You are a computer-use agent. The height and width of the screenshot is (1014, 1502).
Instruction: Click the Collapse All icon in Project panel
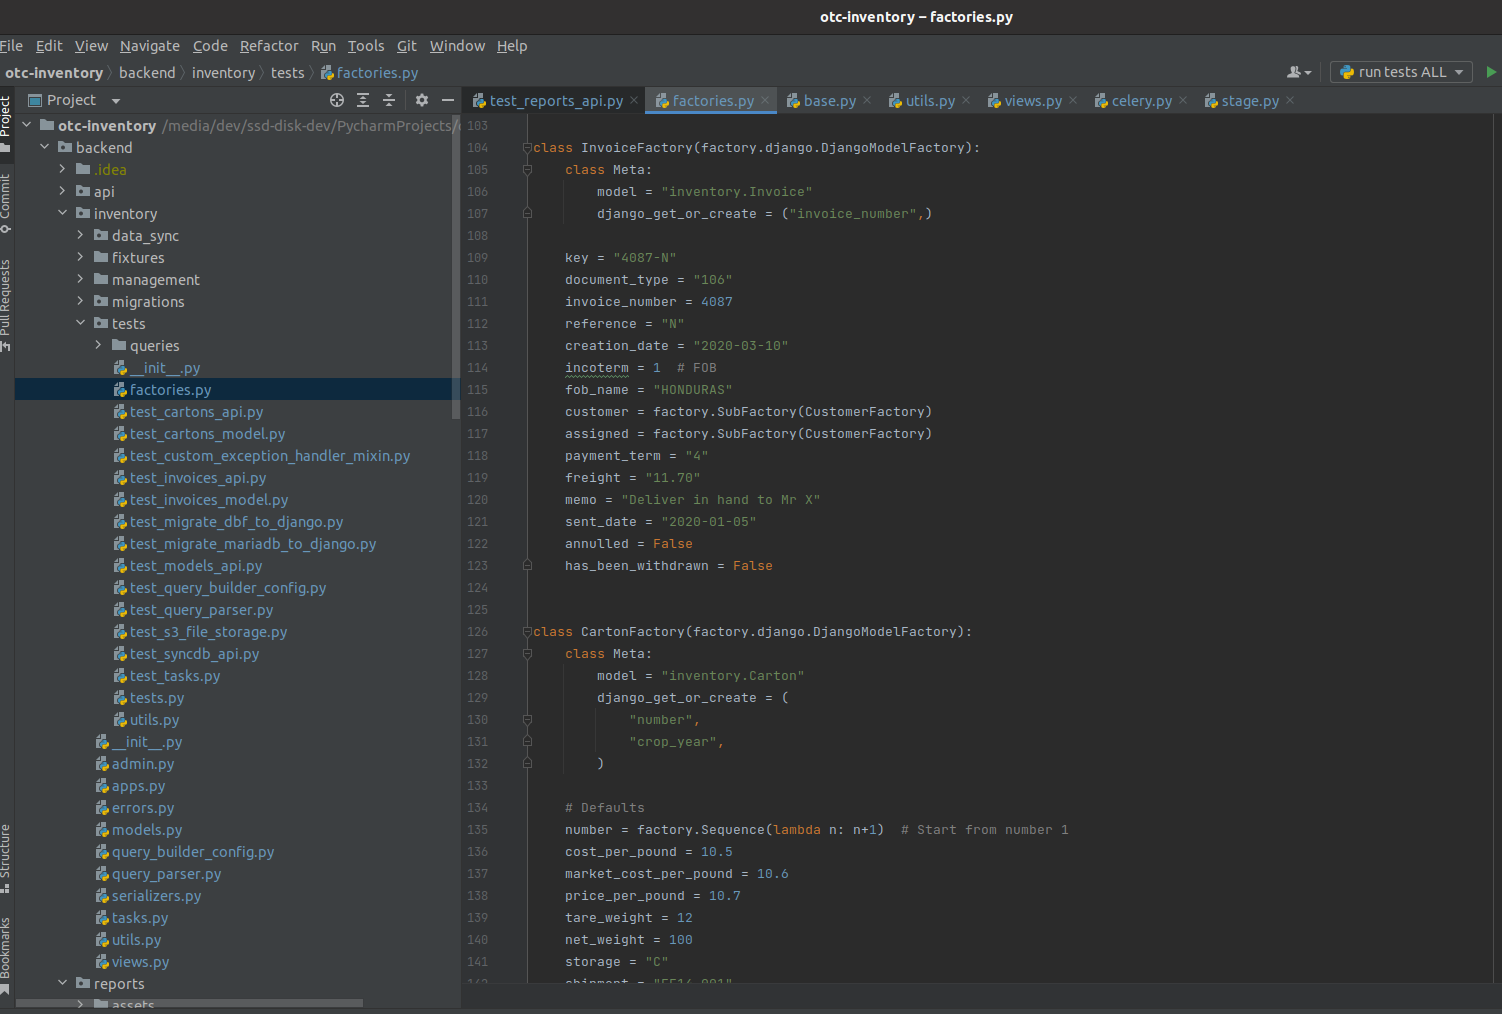pyautogui.click(x=389, y=100)
